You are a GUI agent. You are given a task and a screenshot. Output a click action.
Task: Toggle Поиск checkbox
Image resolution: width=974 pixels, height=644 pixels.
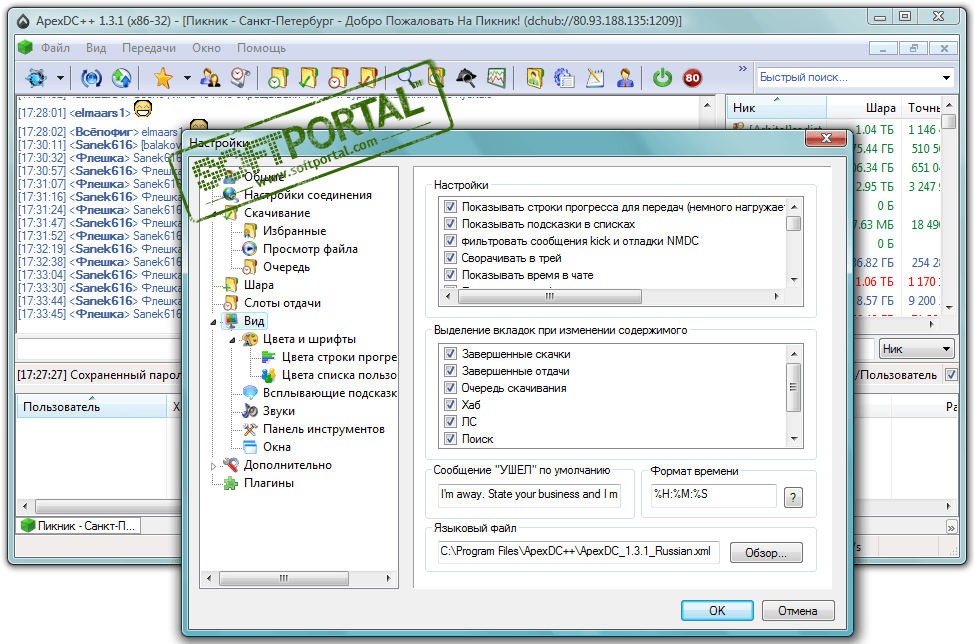pos(450,438)
